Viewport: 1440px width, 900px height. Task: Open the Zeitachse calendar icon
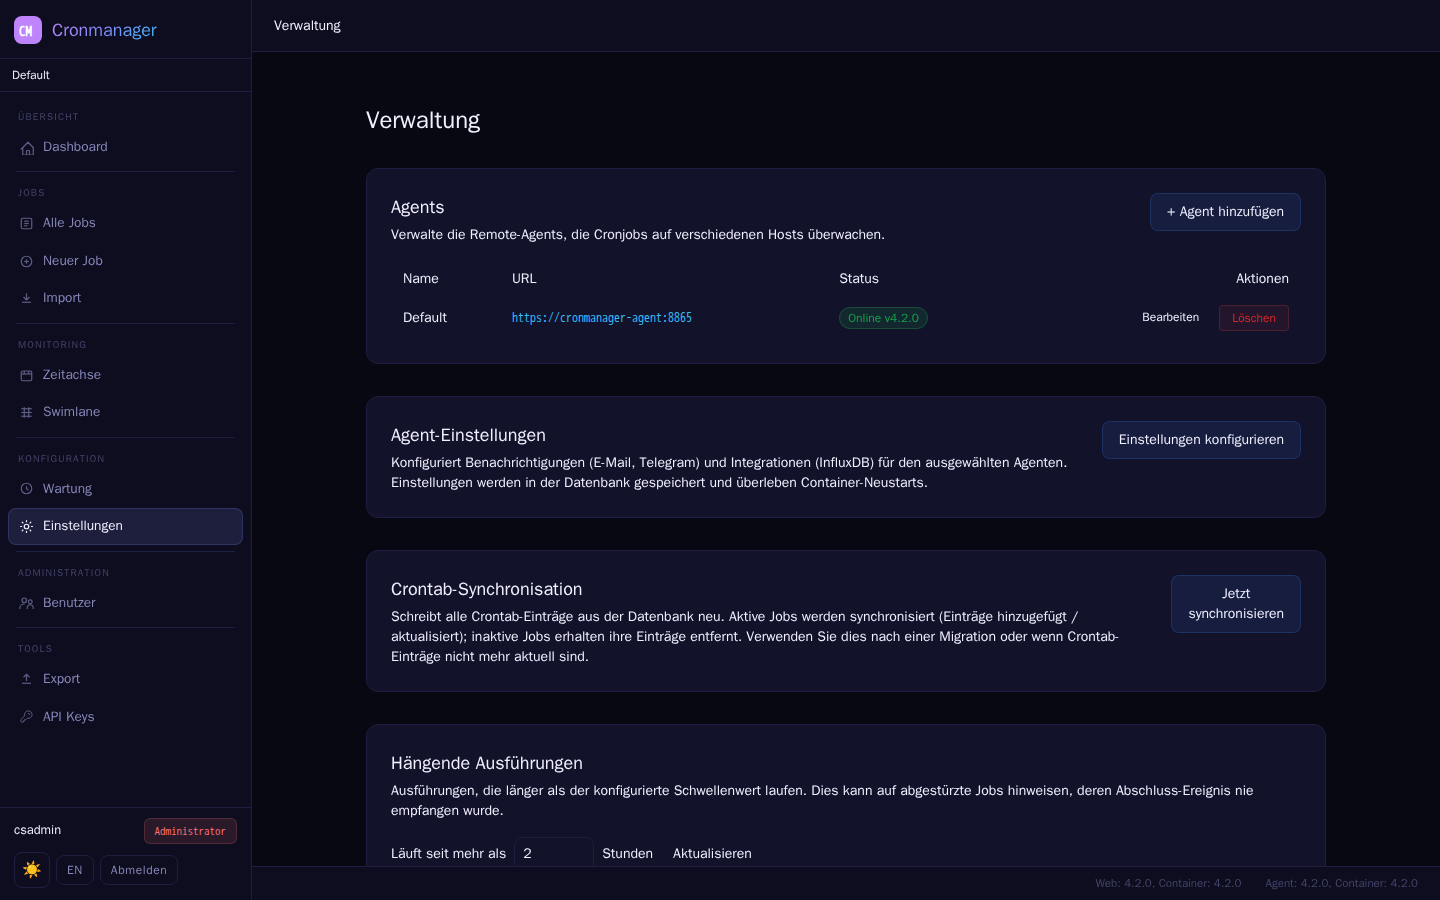pos(27,375)
